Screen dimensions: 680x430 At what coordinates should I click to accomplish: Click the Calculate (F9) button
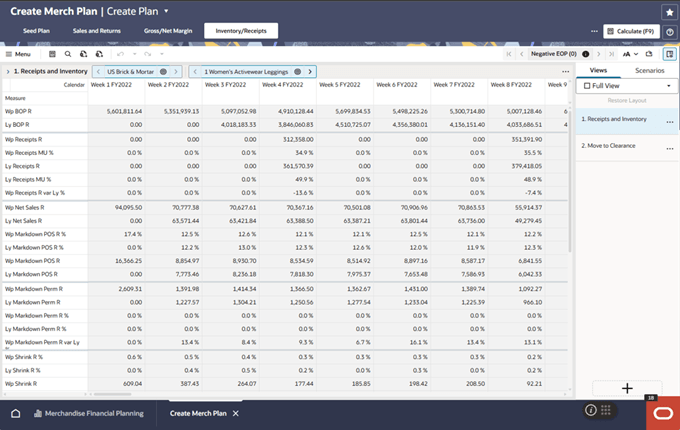click(631, 31)
